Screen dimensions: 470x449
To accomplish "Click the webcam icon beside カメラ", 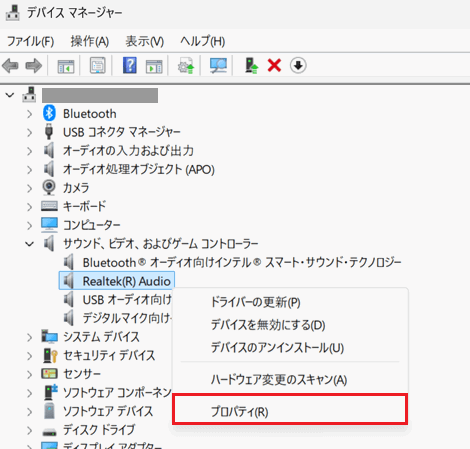I will pyautogui.click(x=49, y=187).
